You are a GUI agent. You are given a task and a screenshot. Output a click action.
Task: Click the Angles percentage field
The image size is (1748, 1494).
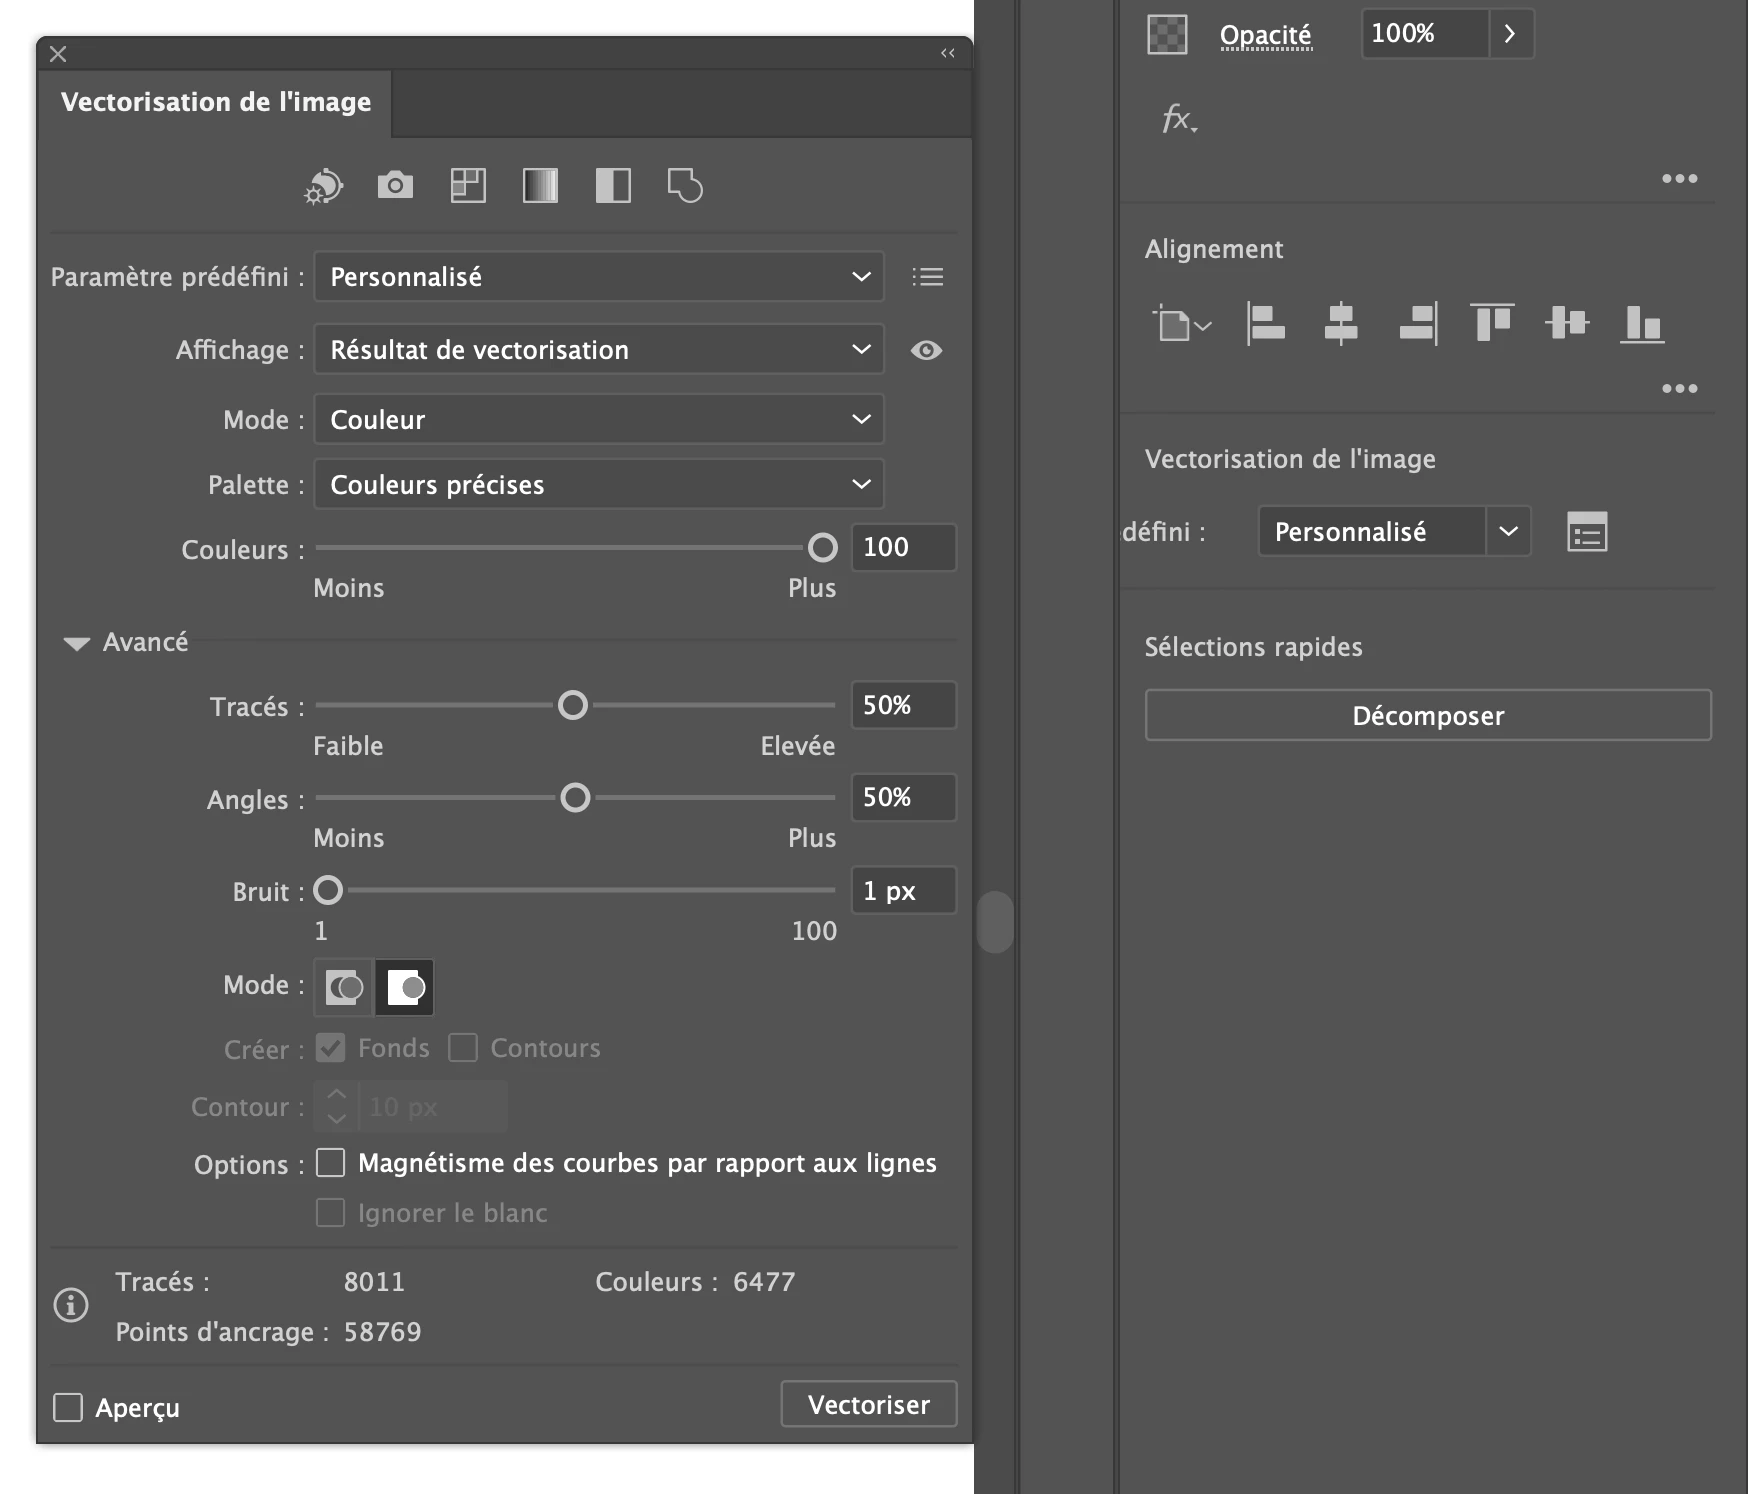(903, 798)
